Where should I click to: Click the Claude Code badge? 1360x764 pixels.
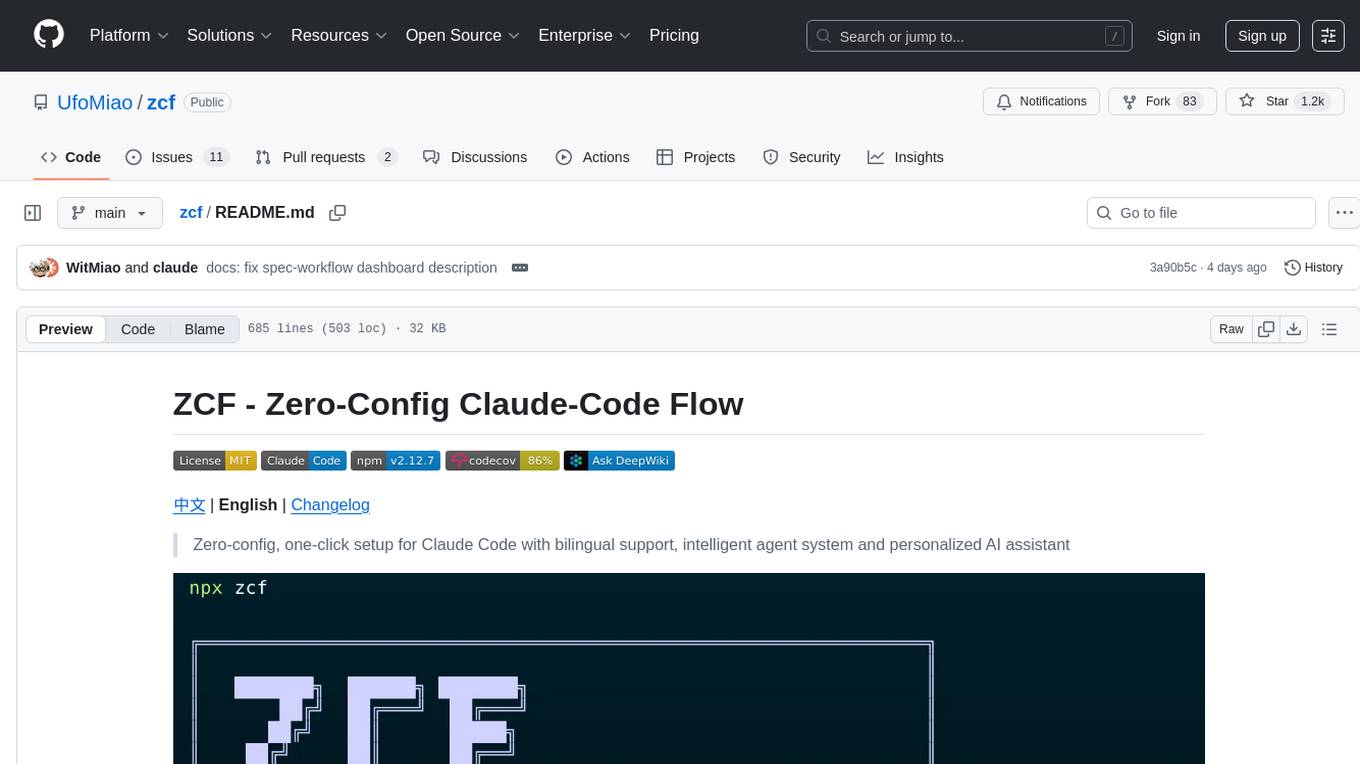pos(304,461)
